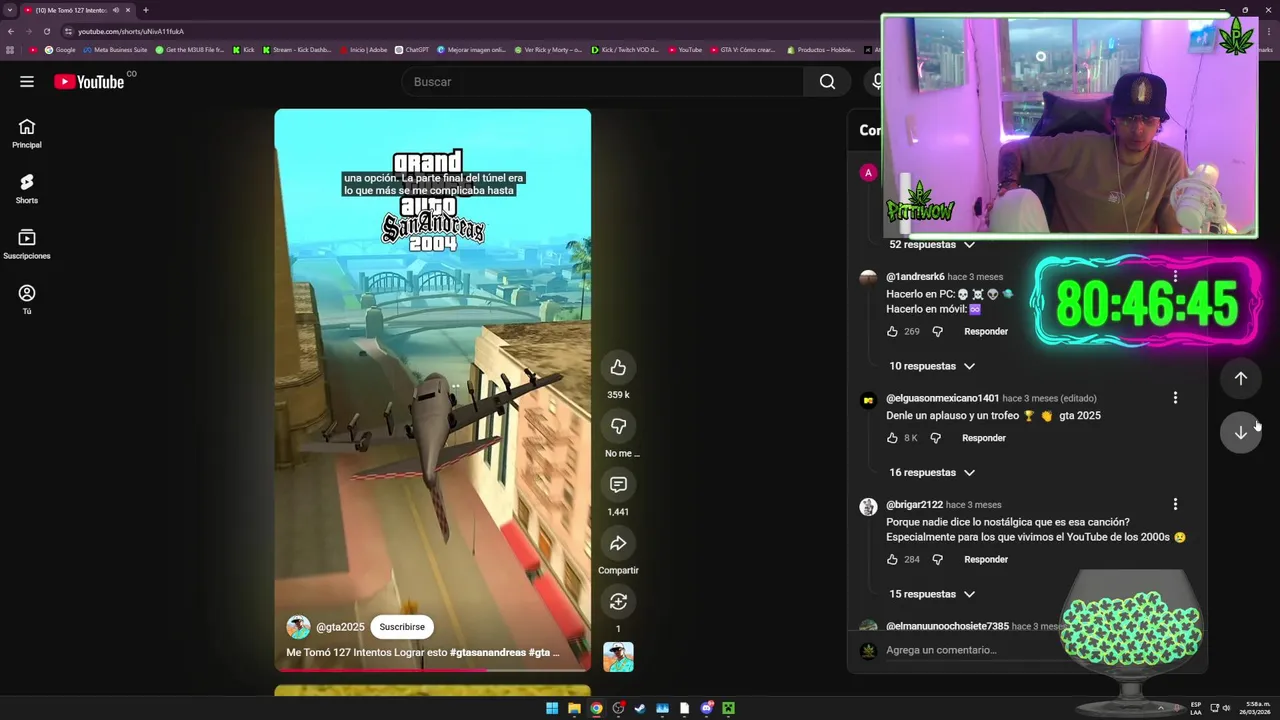Open the Inicio | Adobe bookmark
Viewport: 1280px width, 720px height.
tap(363, 50)
